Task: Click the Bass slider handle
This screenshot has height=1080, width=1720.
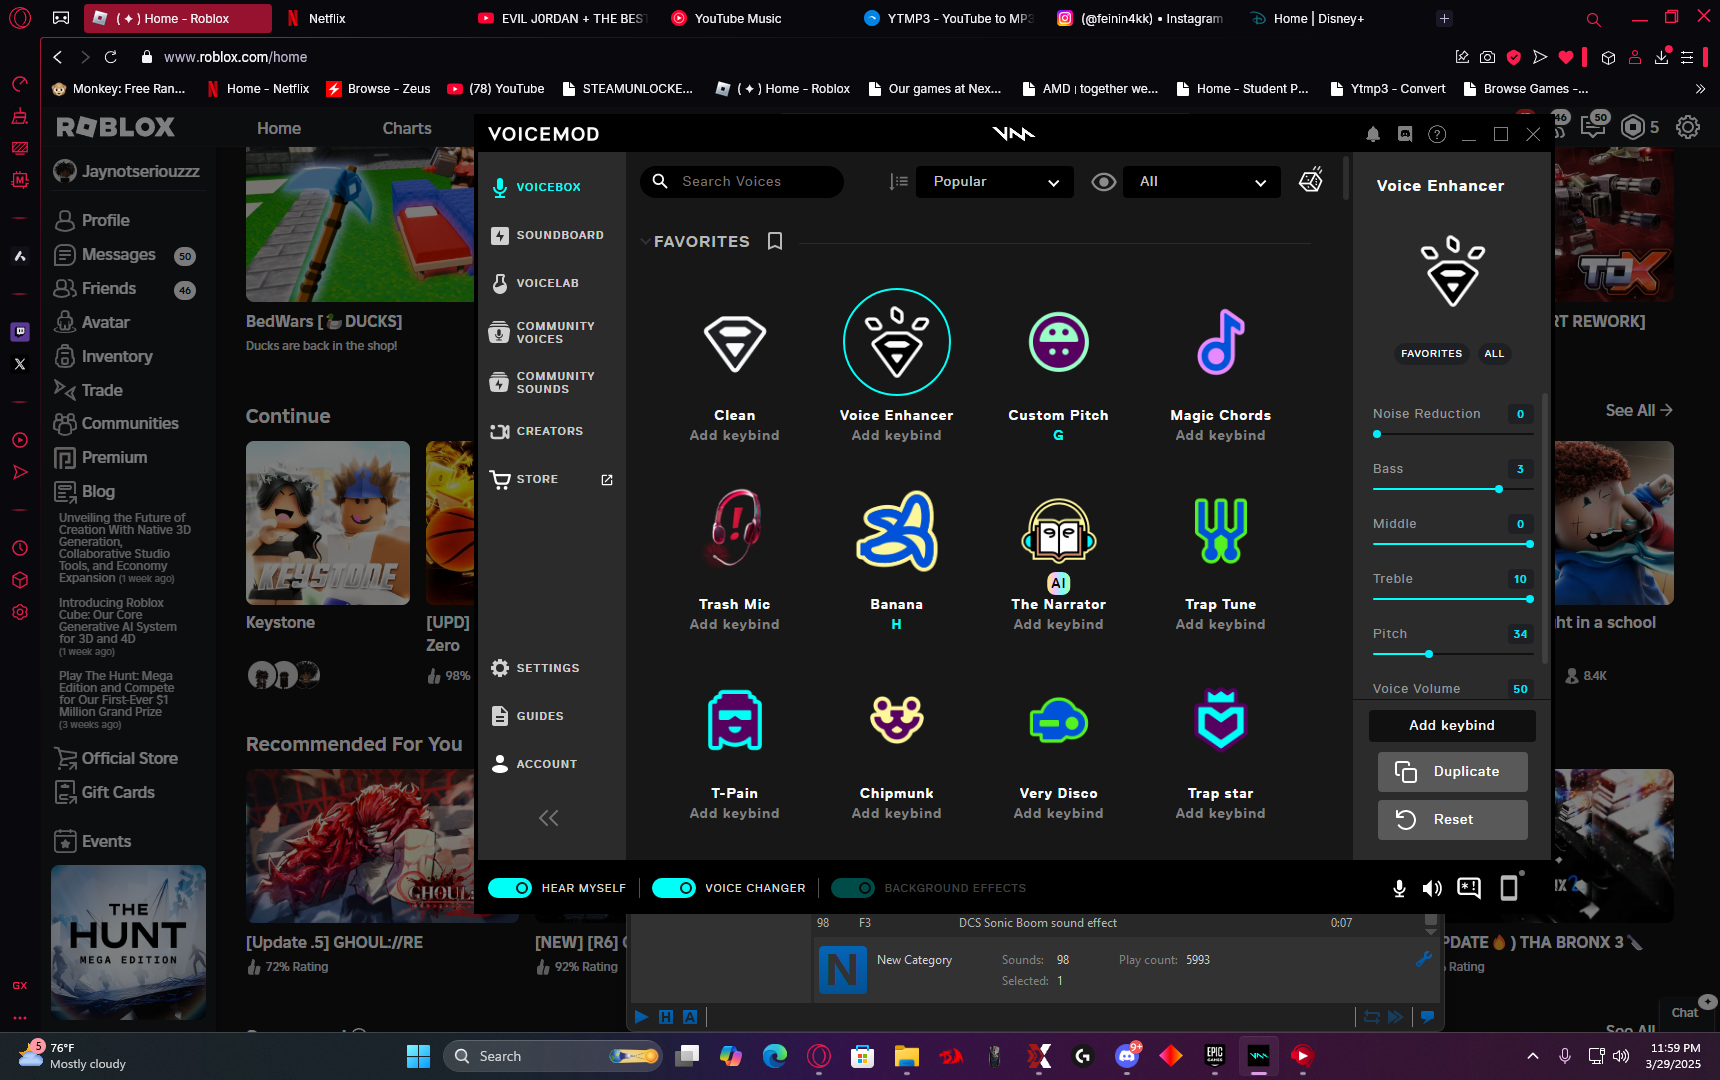Action: point(1499,489)
